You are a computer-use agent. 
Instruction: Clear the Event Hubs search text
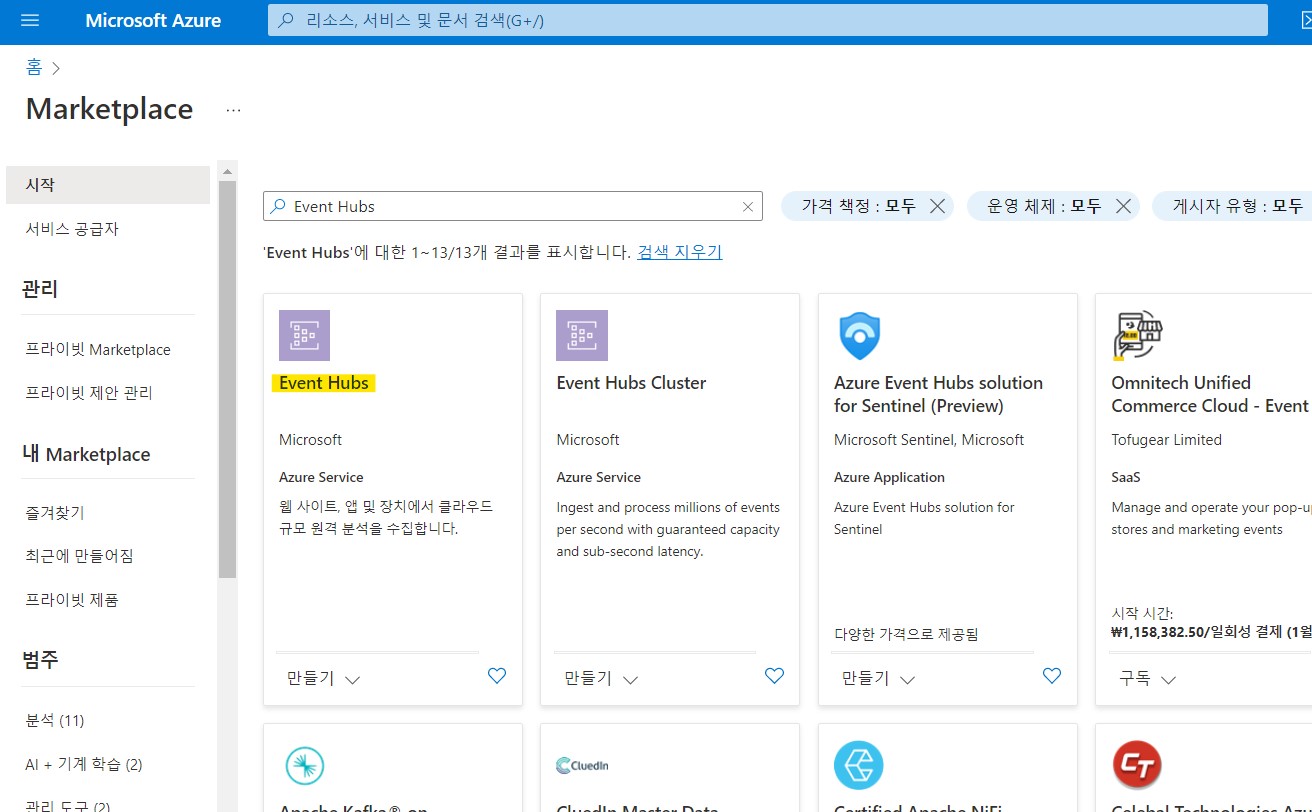747,207
